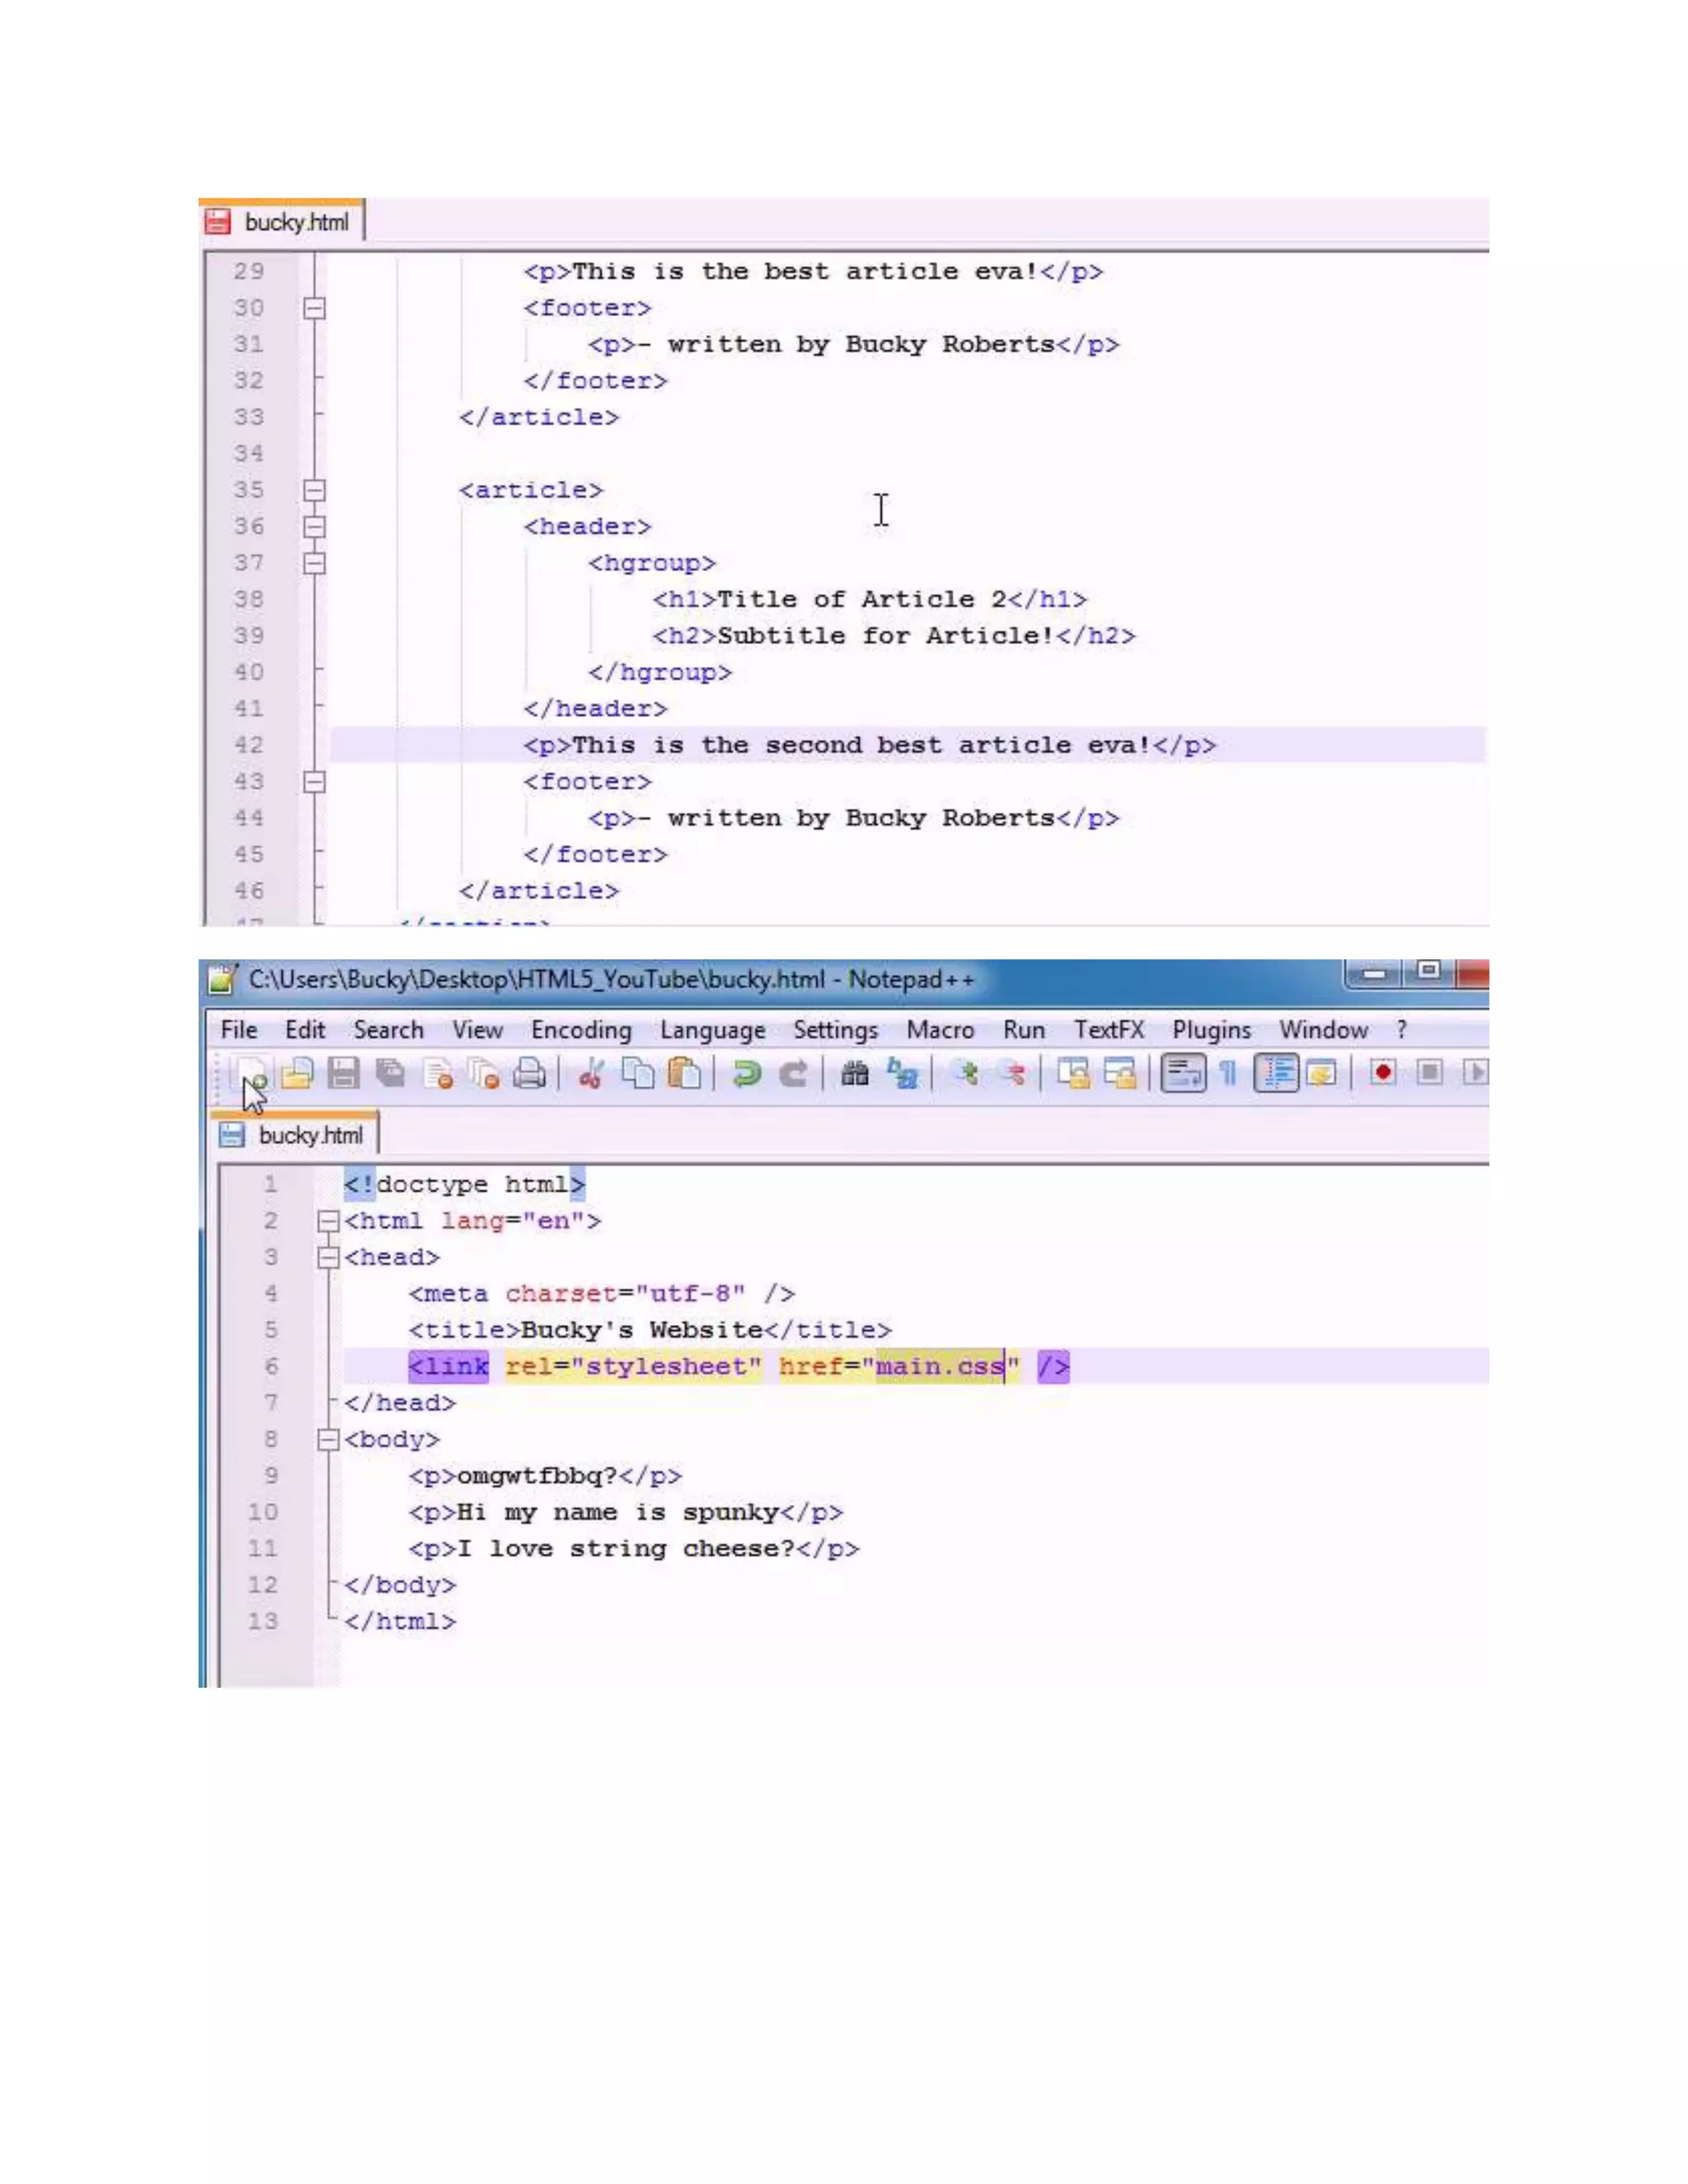Click the Save All toolbar icon
This screenshot has height=2184, width=1688.
(391, 1074)
